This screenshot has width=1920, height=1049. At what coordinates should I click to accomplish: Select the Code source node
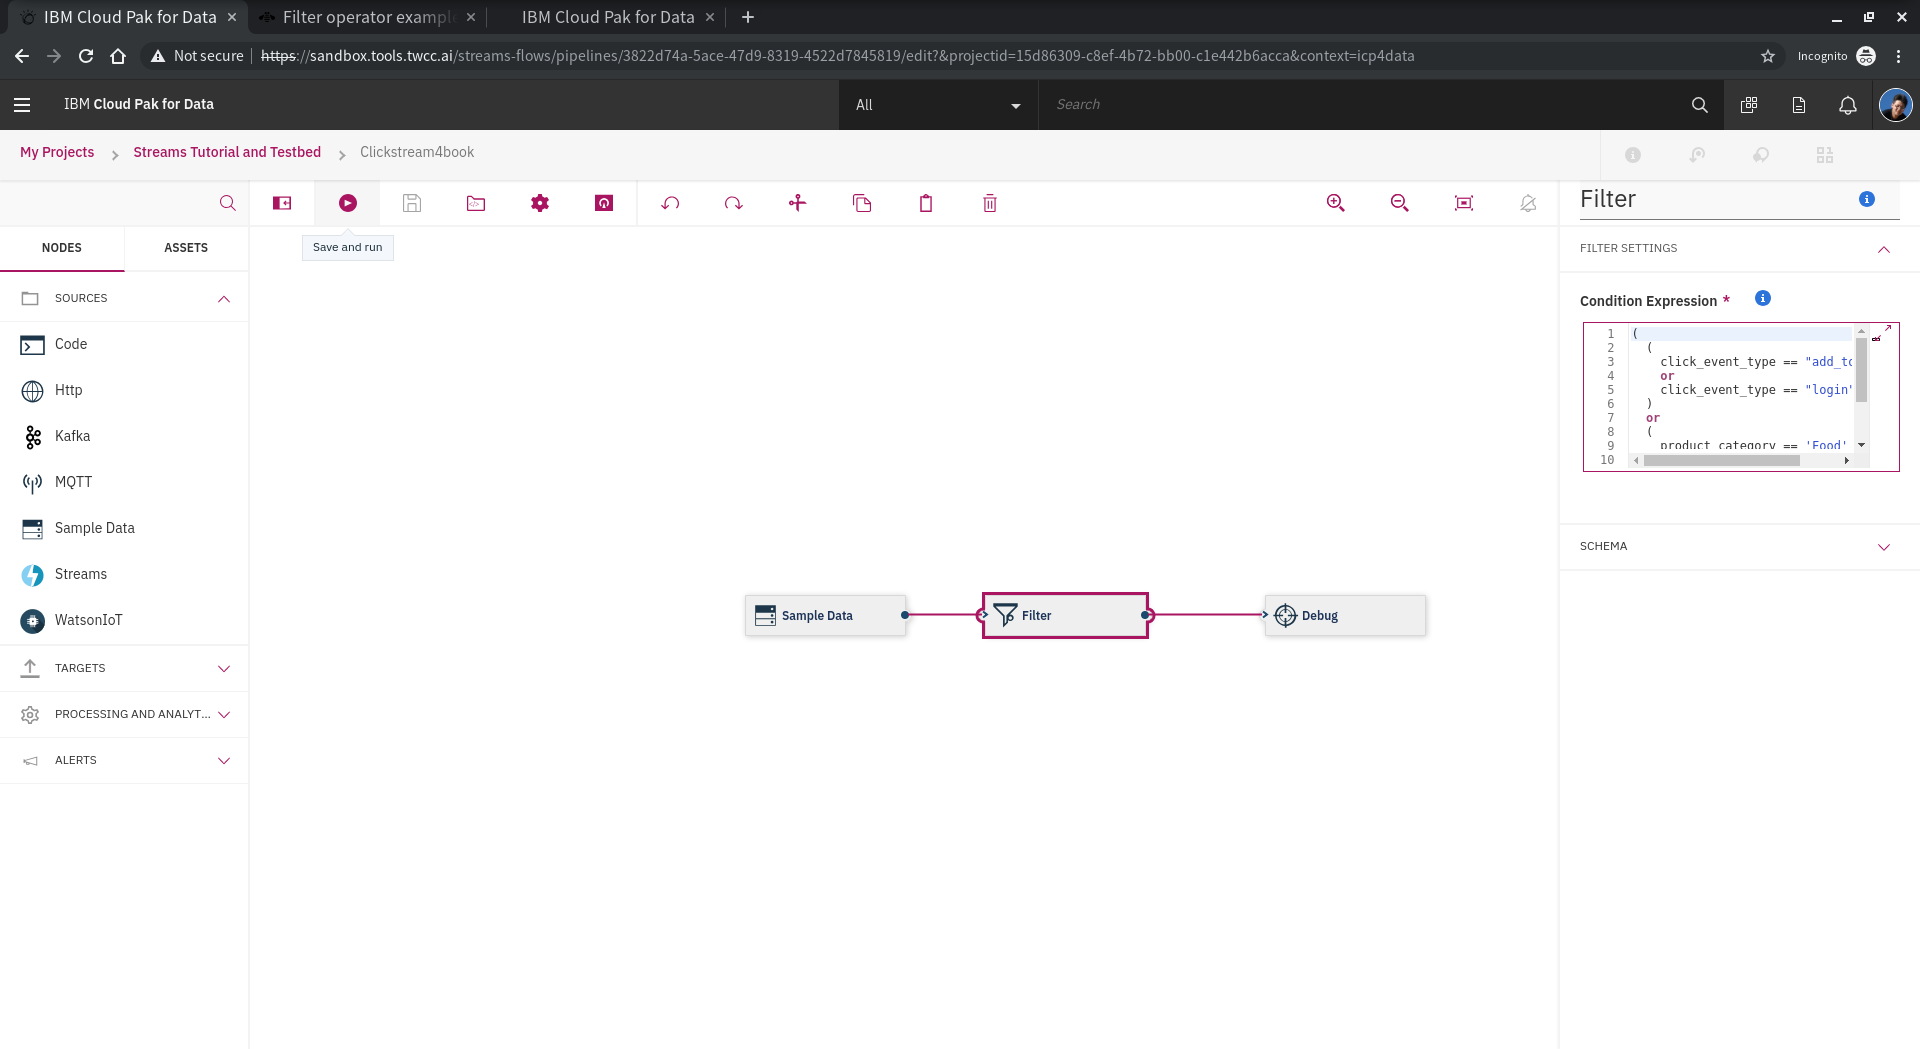(x=124, y=344)
